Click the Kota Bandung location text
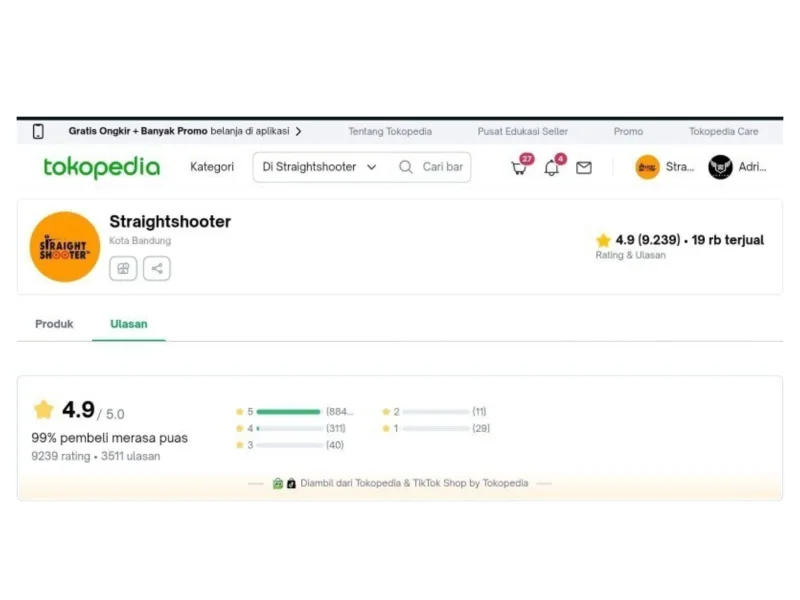The image size is (800, 600). (140, 240)
